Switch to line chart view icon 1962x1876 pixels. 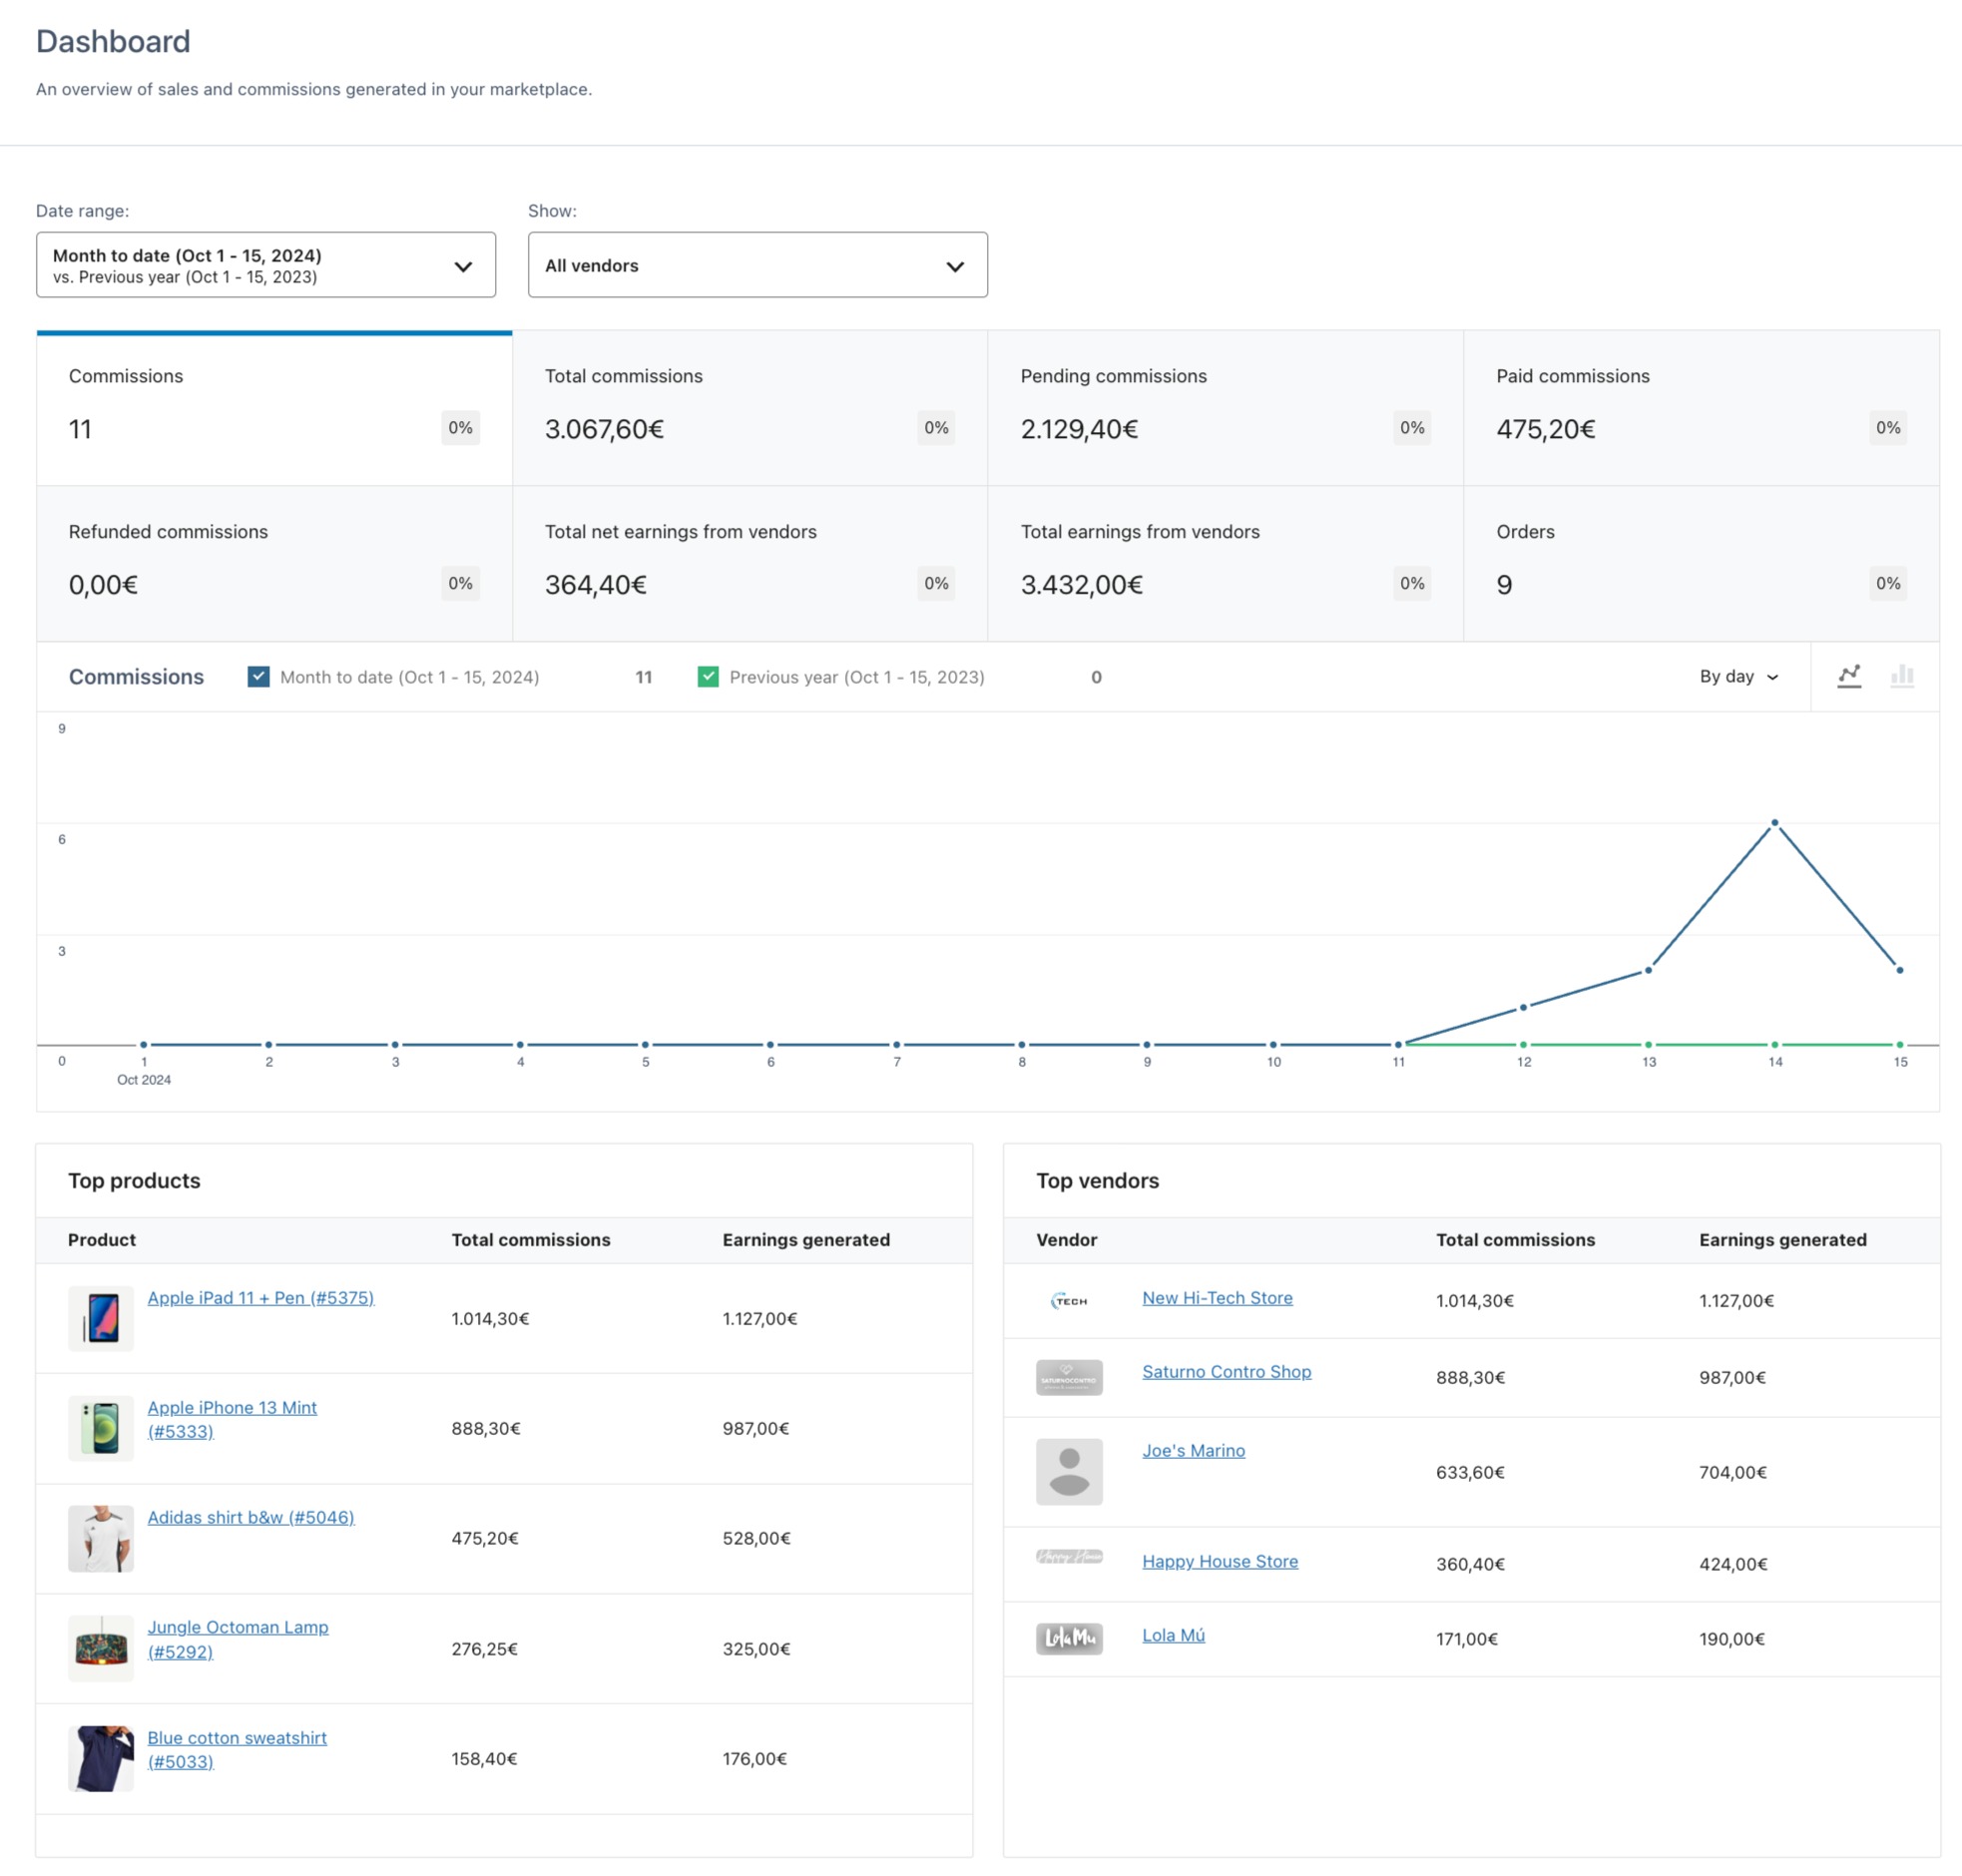(1848, 676)
